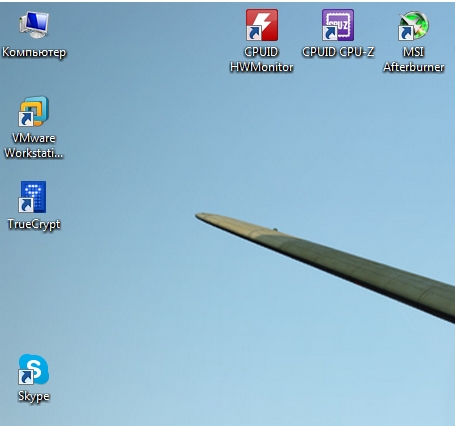The image size is (455, 426).
Task: Select the blue TrueCrypt shortcut icon
Action: coord(33,197)
